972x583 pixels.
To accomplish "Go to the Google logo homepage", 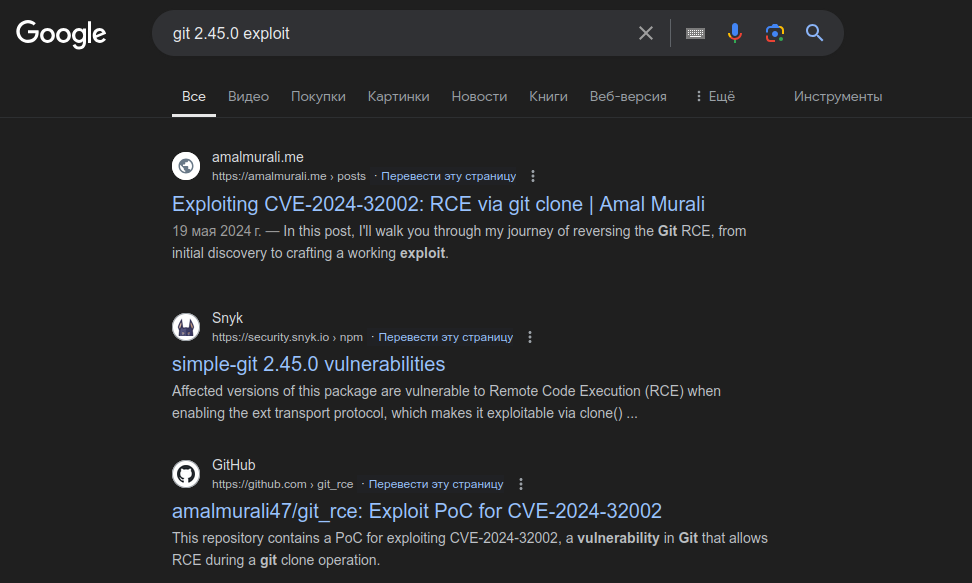I will pyautogui.click(x=61, y=33).
